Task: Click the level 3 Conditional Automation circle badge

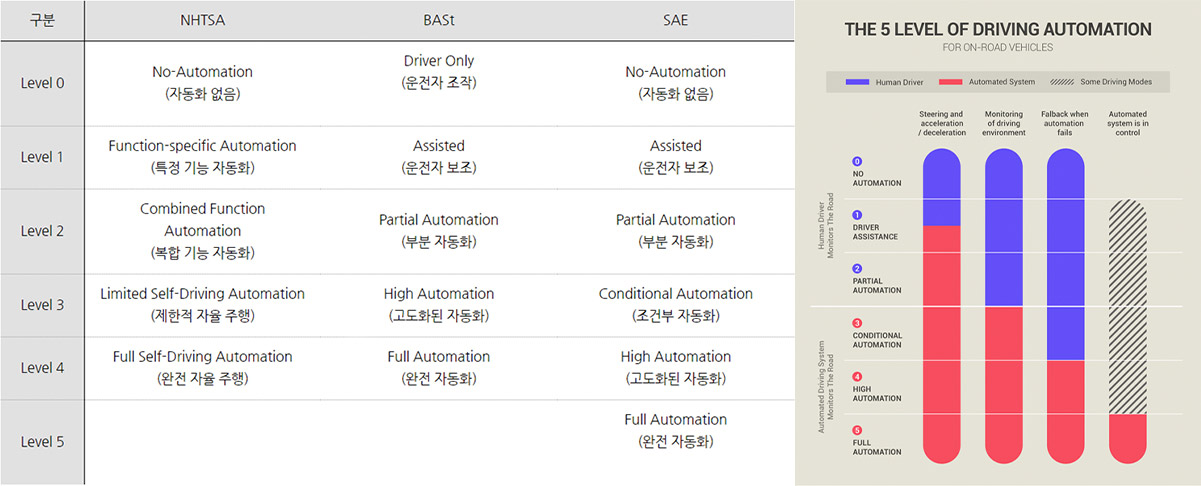Action: pos(857,323)
